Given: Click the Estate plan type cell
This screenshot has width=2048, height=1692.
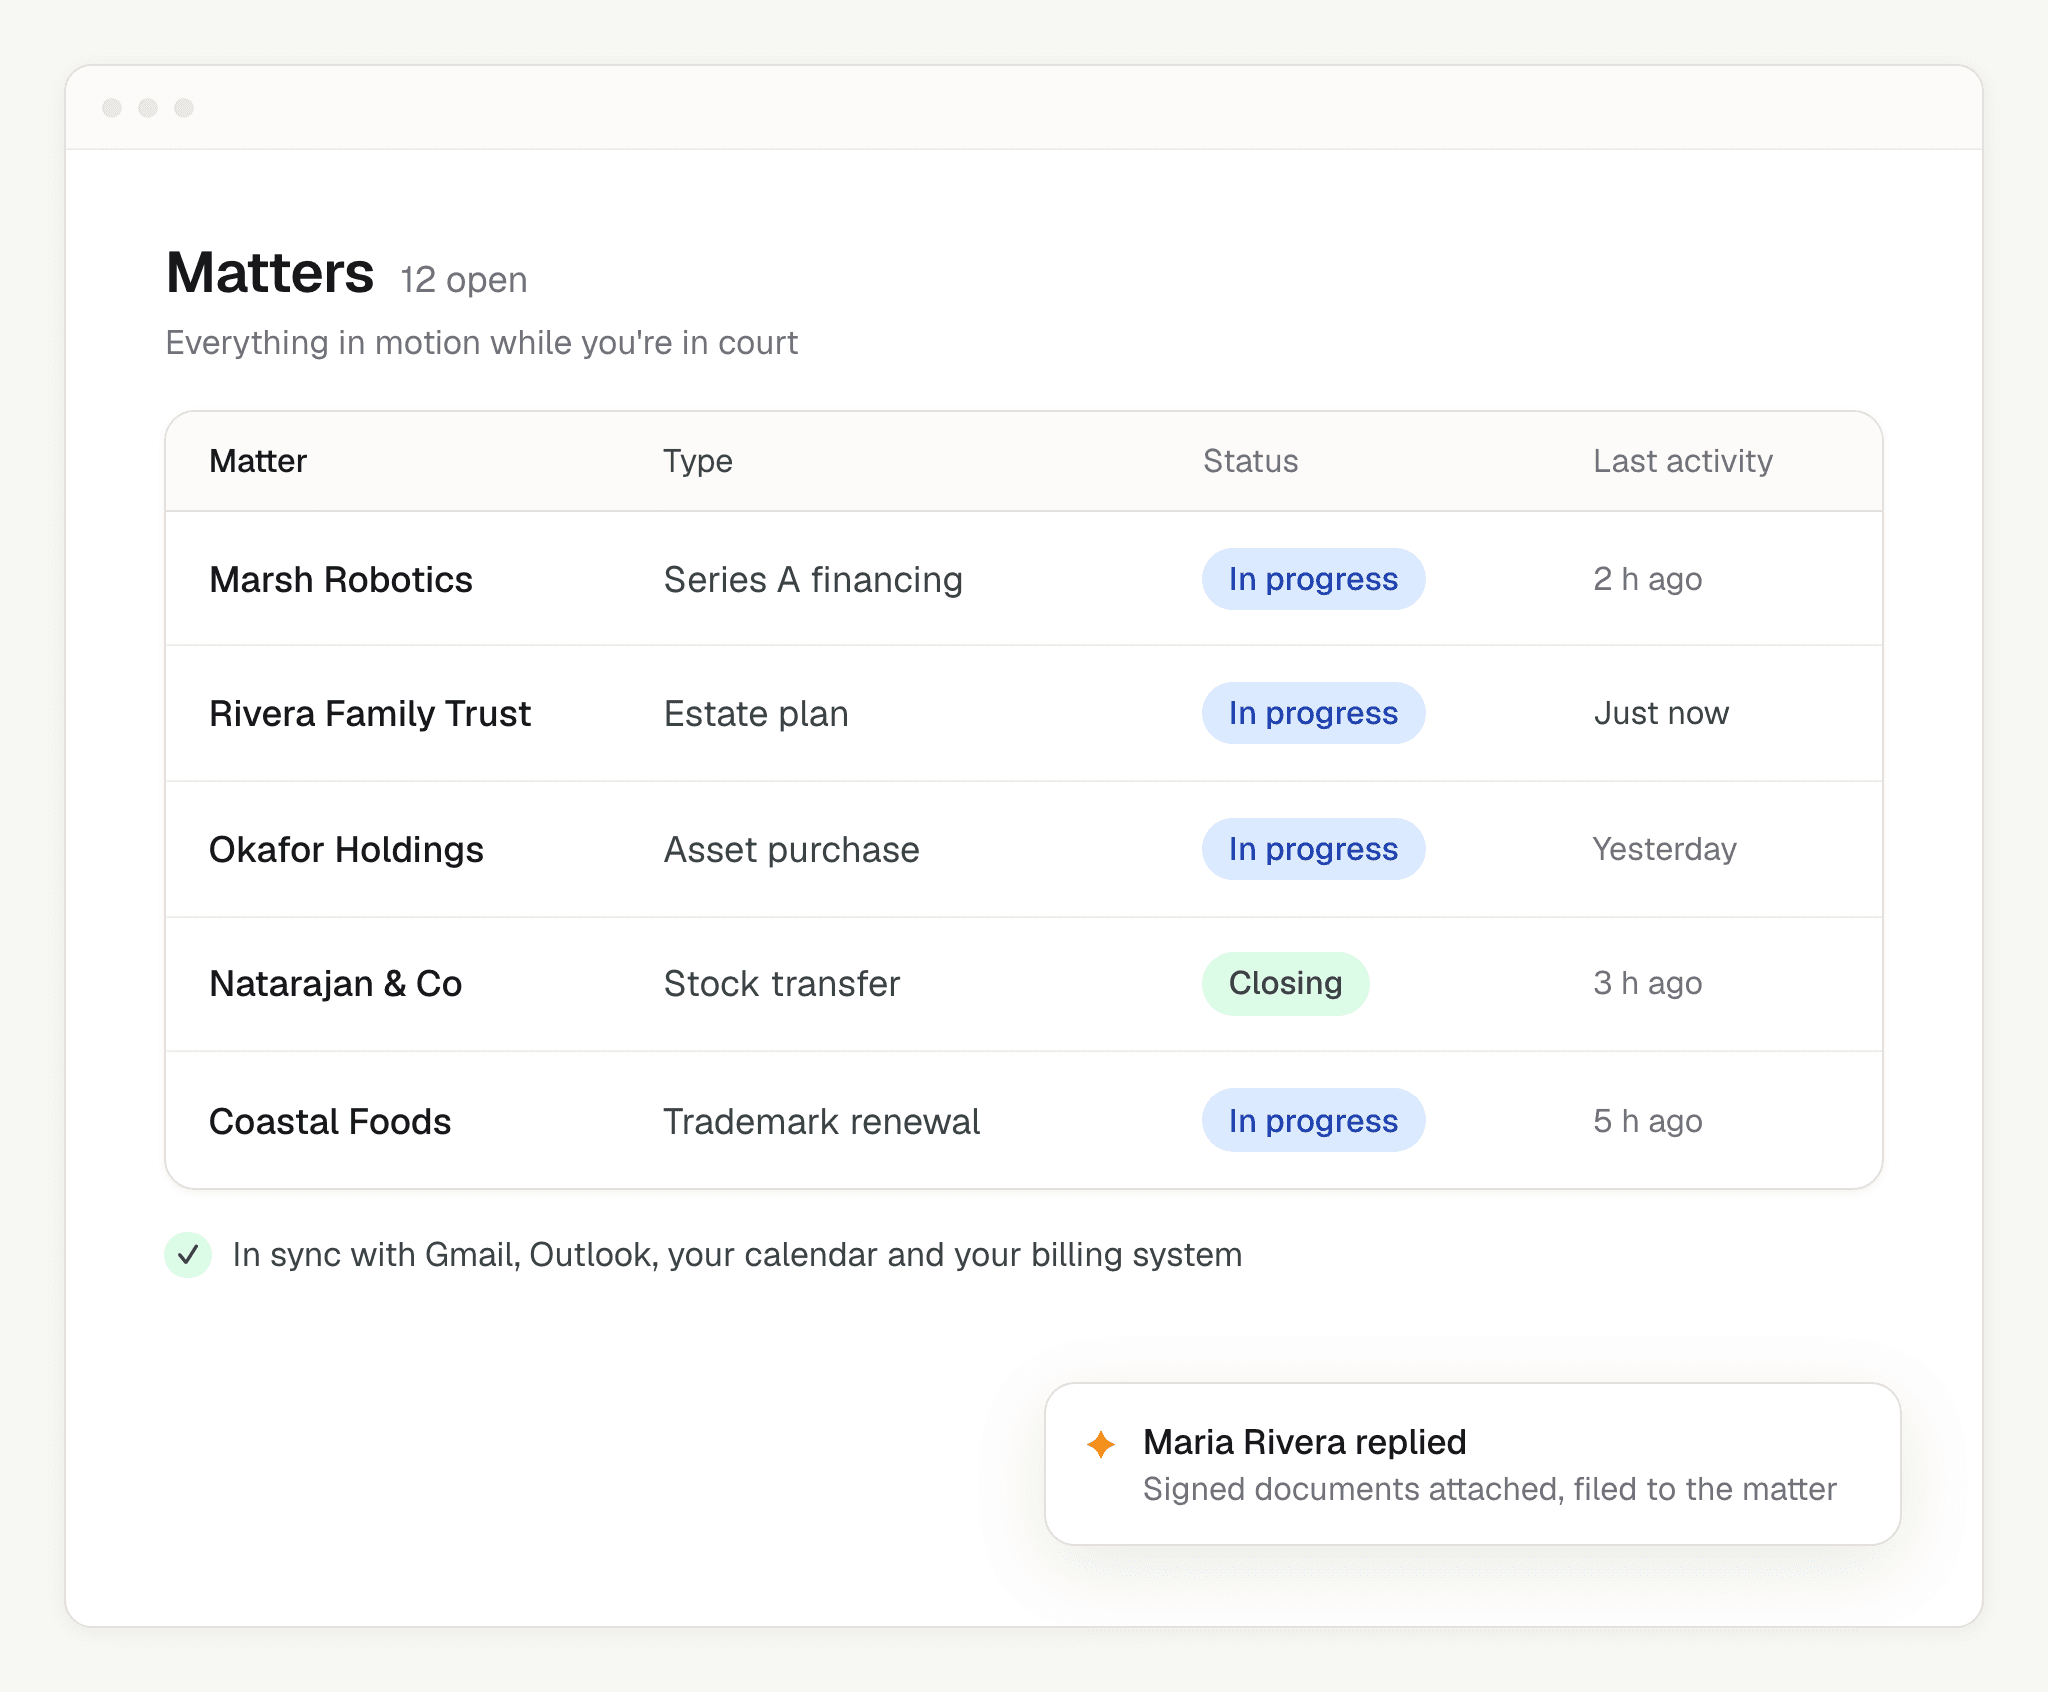Looking at the screenshot, I should (756, 714).
